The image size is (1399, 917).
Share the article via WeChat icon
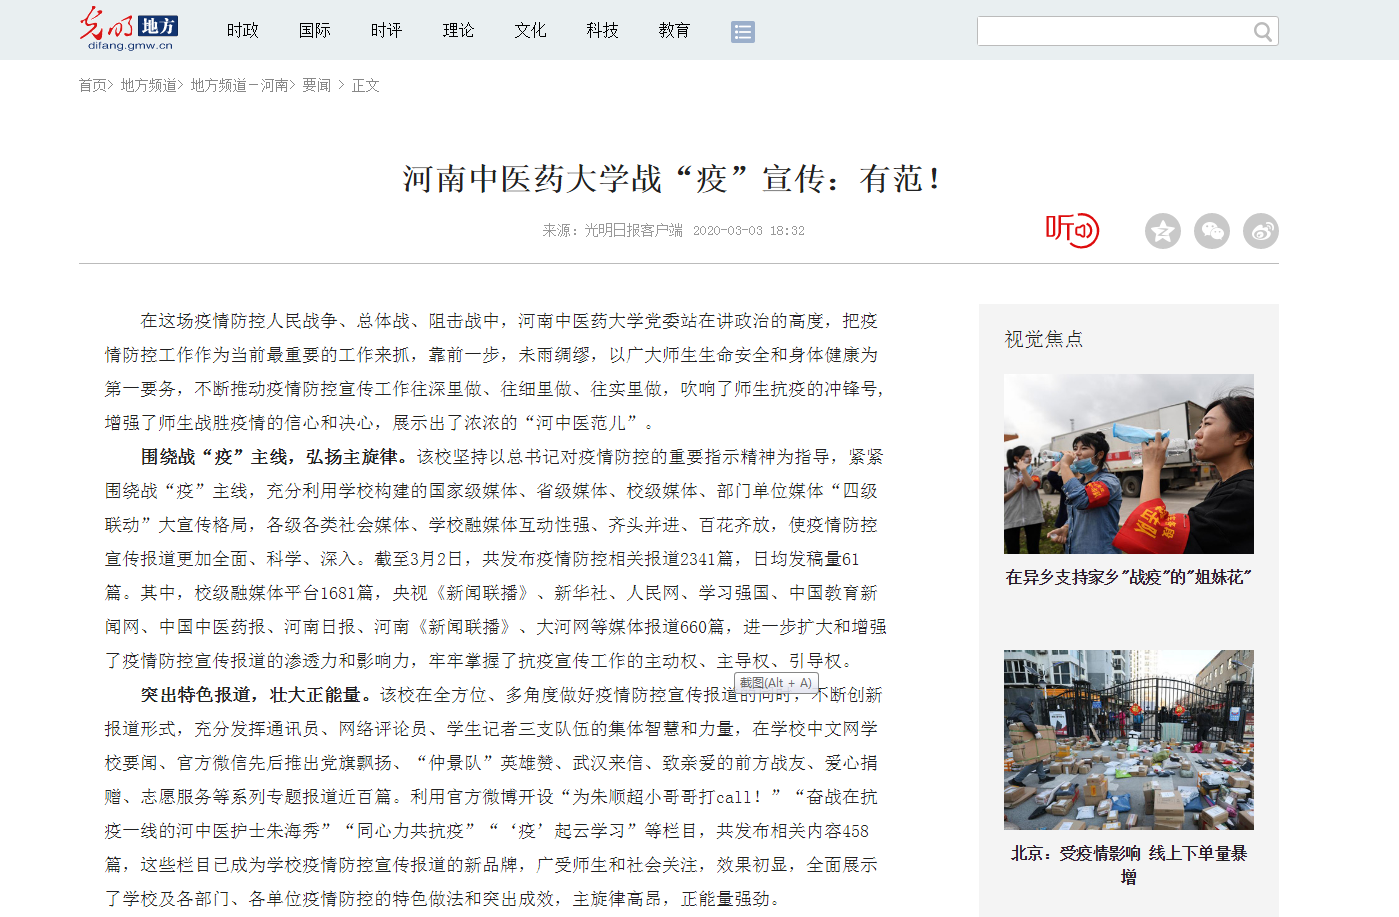1211,231
